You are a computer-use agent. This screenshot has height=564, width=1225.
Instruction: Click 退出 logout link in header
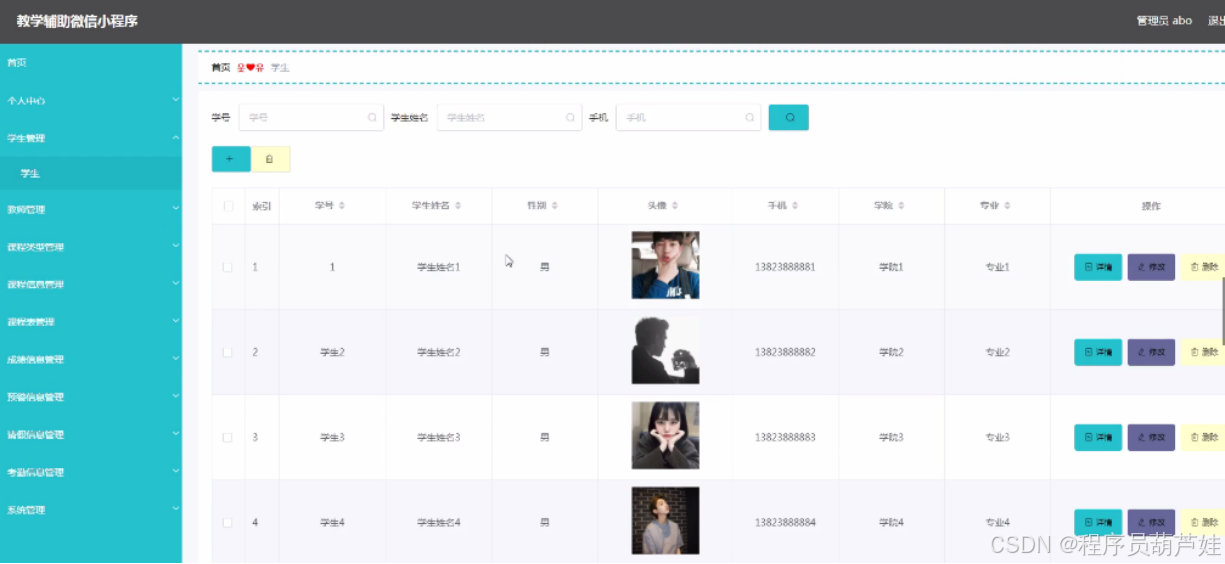tap(1215, 20)
